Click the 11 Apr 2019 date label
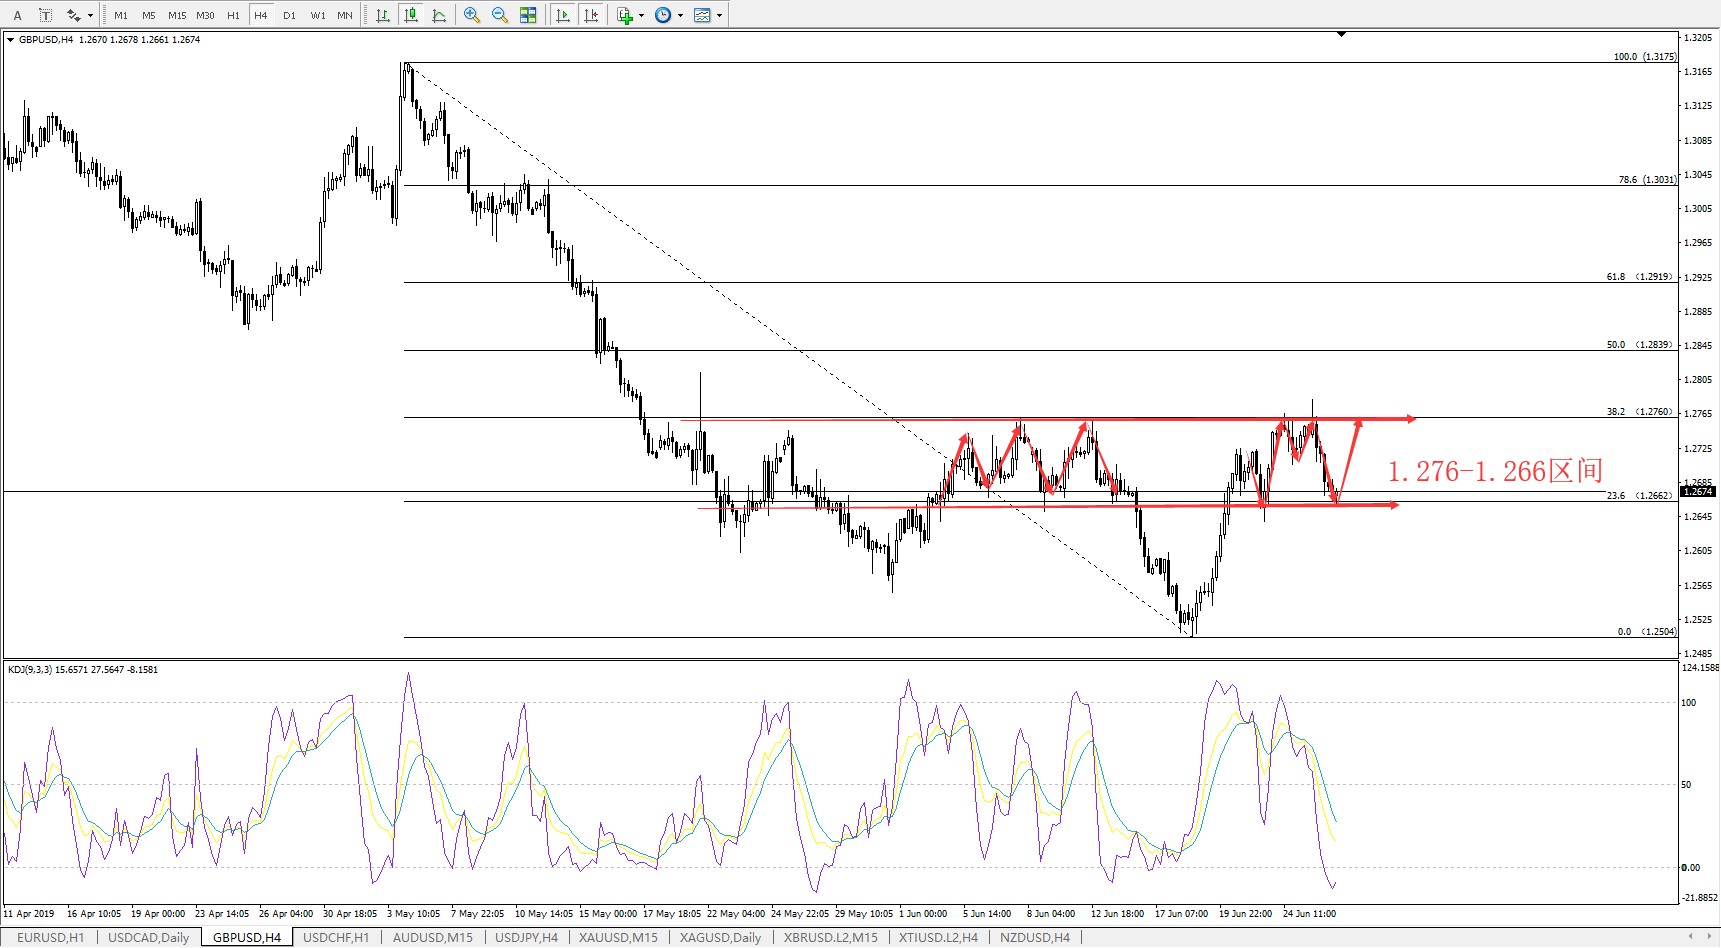The image size is (1721, 948). pos(29,913)
